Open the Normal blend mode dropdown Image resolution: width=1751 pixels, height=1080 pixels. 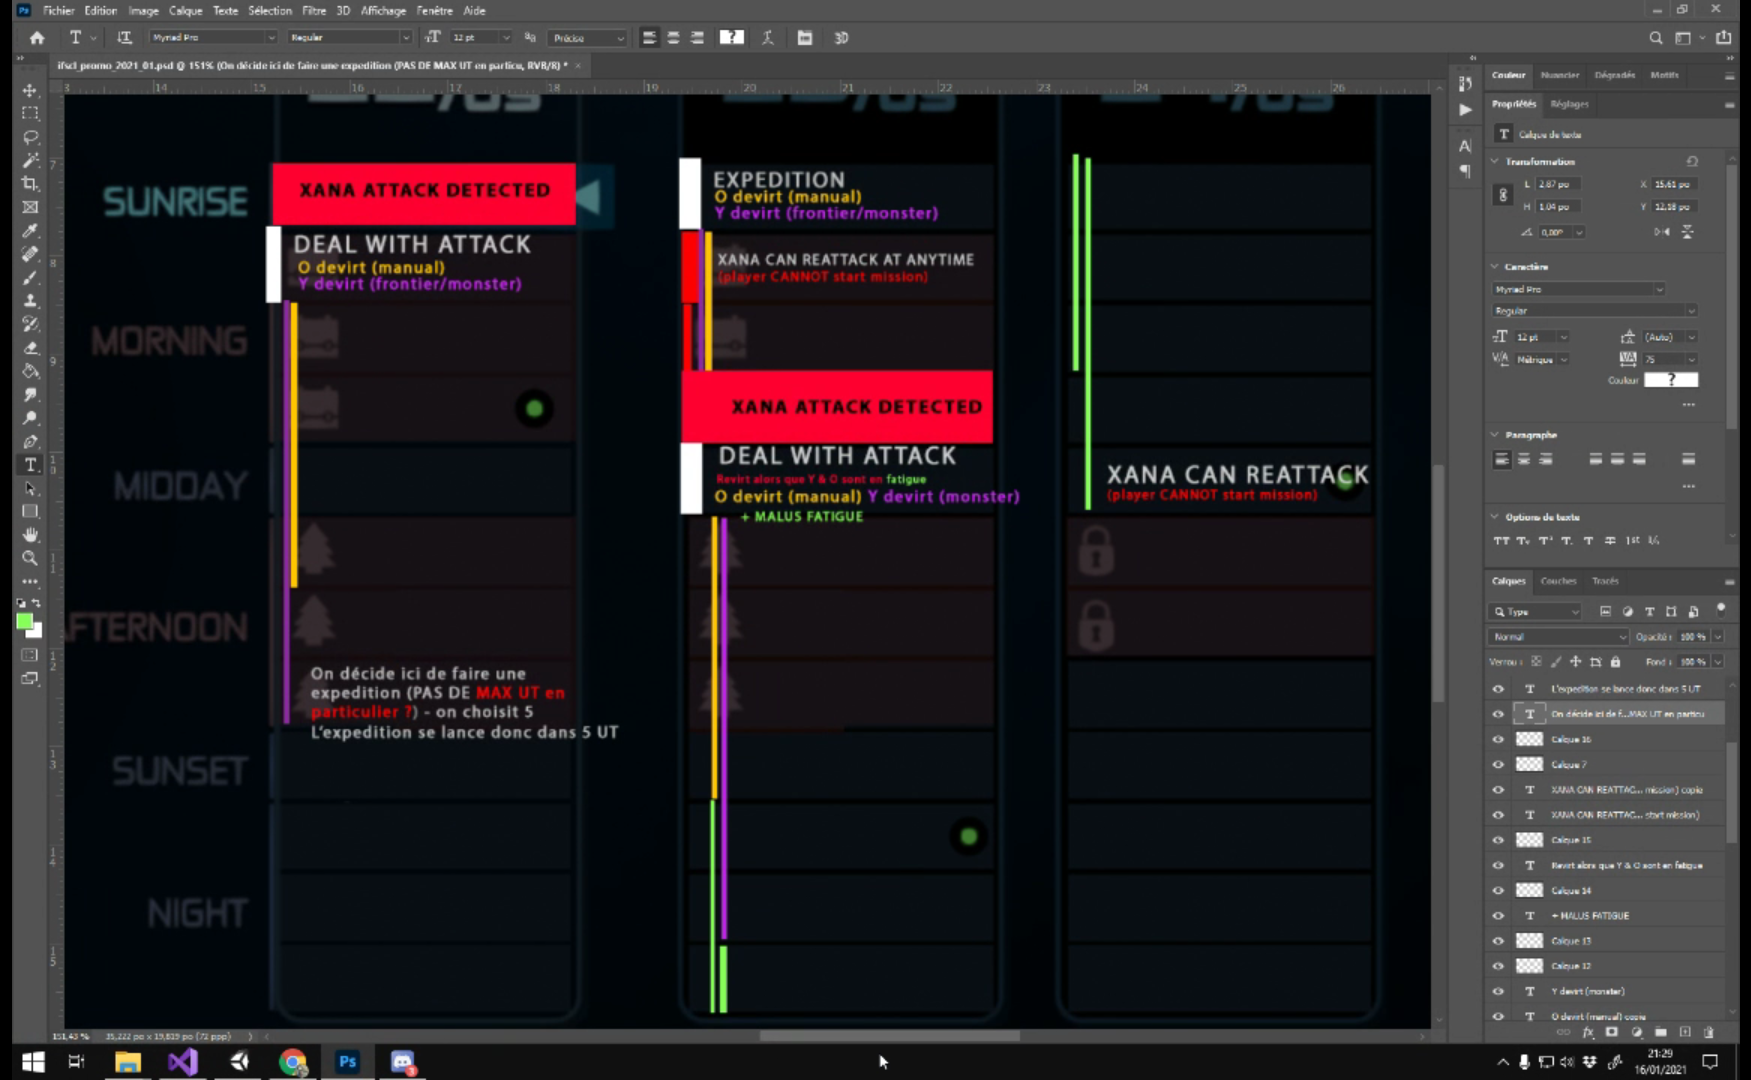(1557, 637)
